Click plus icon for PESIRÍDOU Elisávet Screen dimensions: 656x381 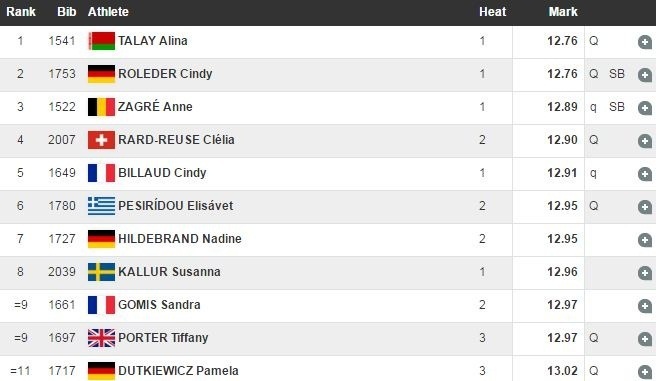645,207
